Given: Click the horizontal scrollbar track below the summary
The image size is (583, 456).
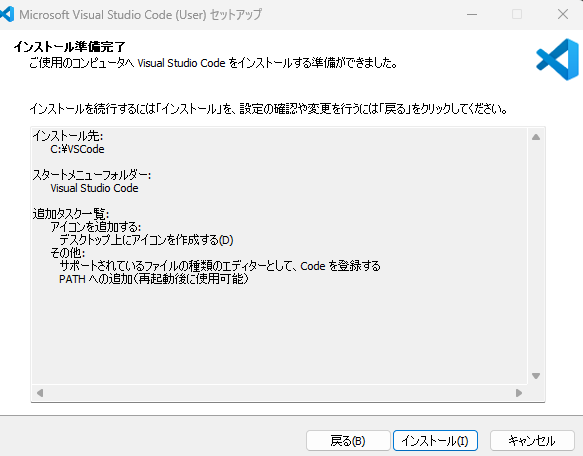Looking at the screenshot, I should point(279,393).
